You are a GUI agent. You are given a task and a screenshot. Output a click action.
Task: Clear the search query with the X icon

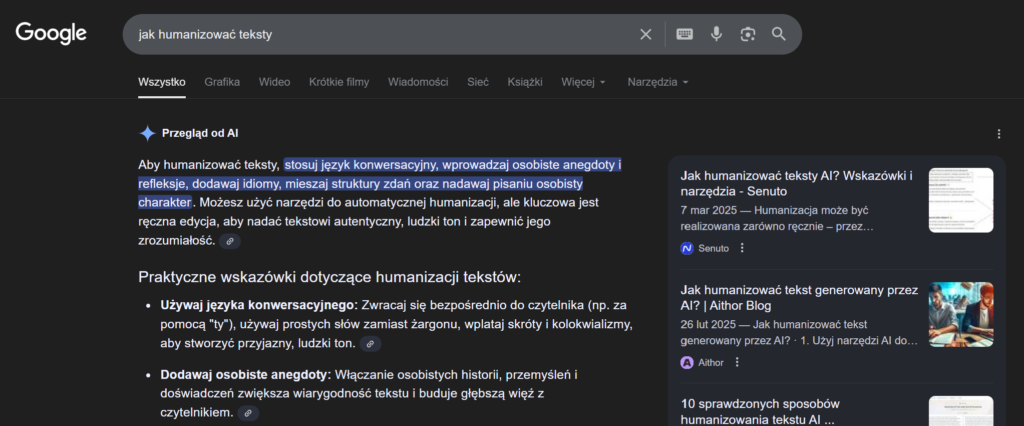click(x=646, y=35)
